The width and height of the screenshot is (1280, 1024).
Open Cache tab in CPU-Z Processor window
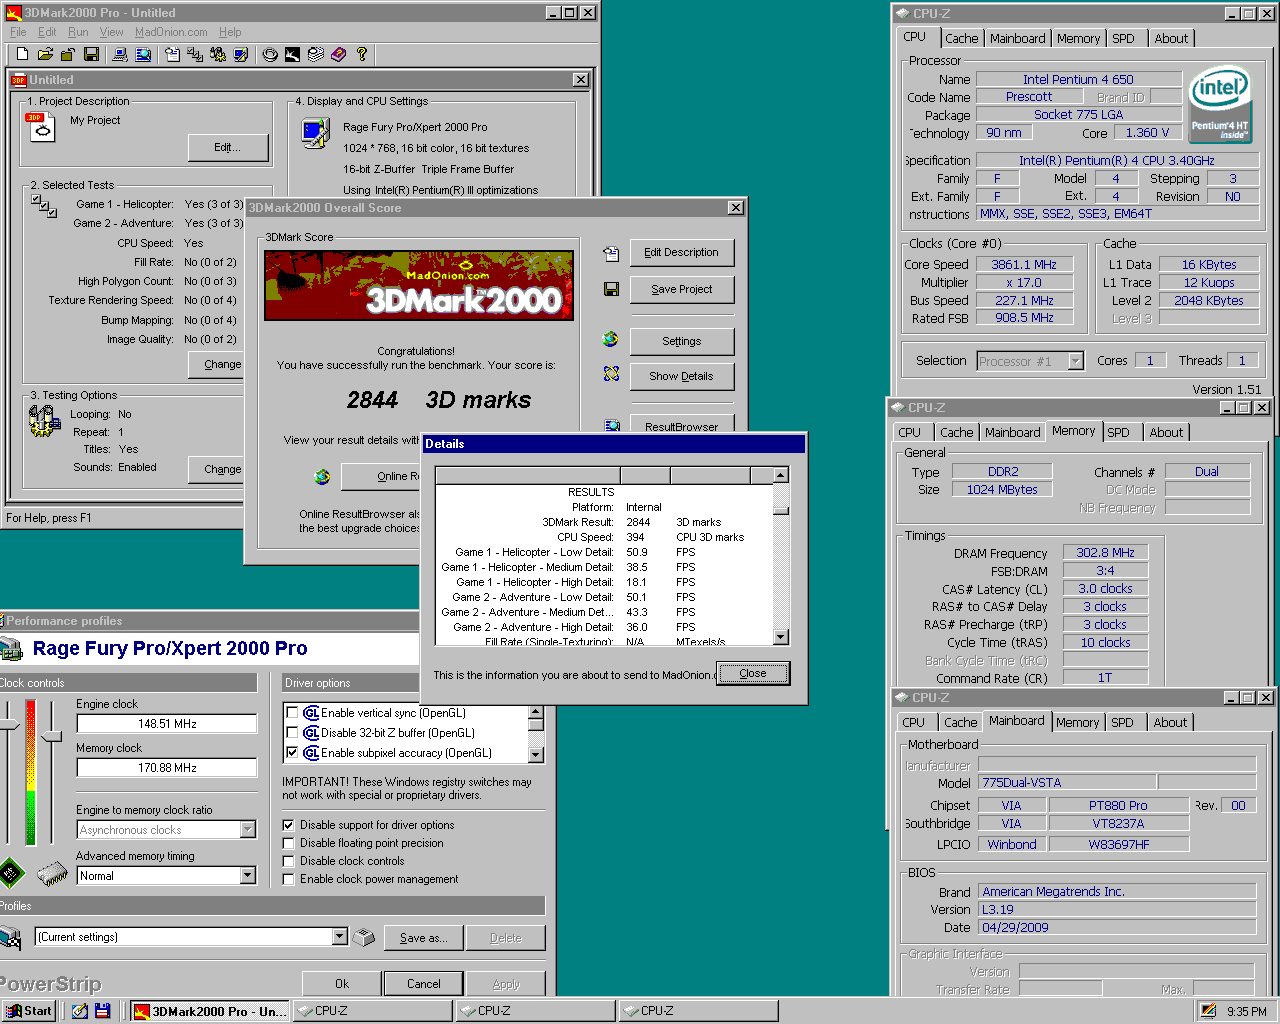point(962,38)
